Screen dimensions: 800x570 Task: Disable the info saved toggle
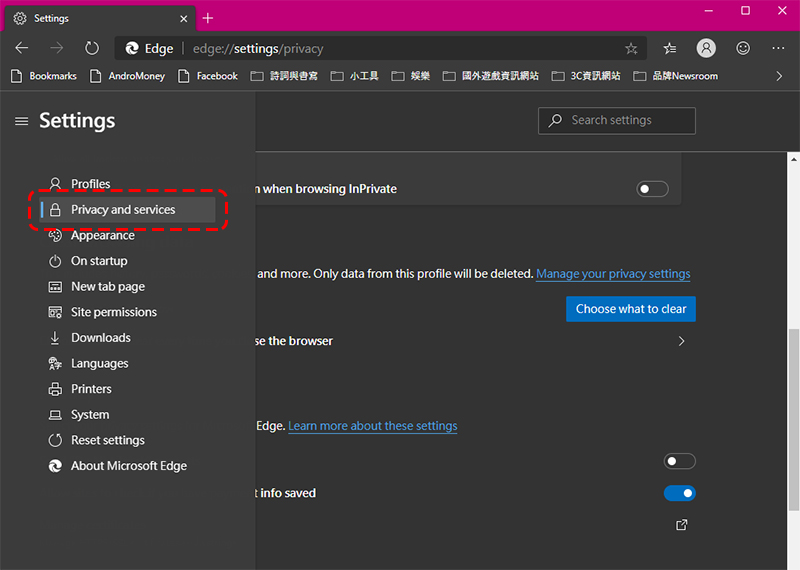click(680, 493)
